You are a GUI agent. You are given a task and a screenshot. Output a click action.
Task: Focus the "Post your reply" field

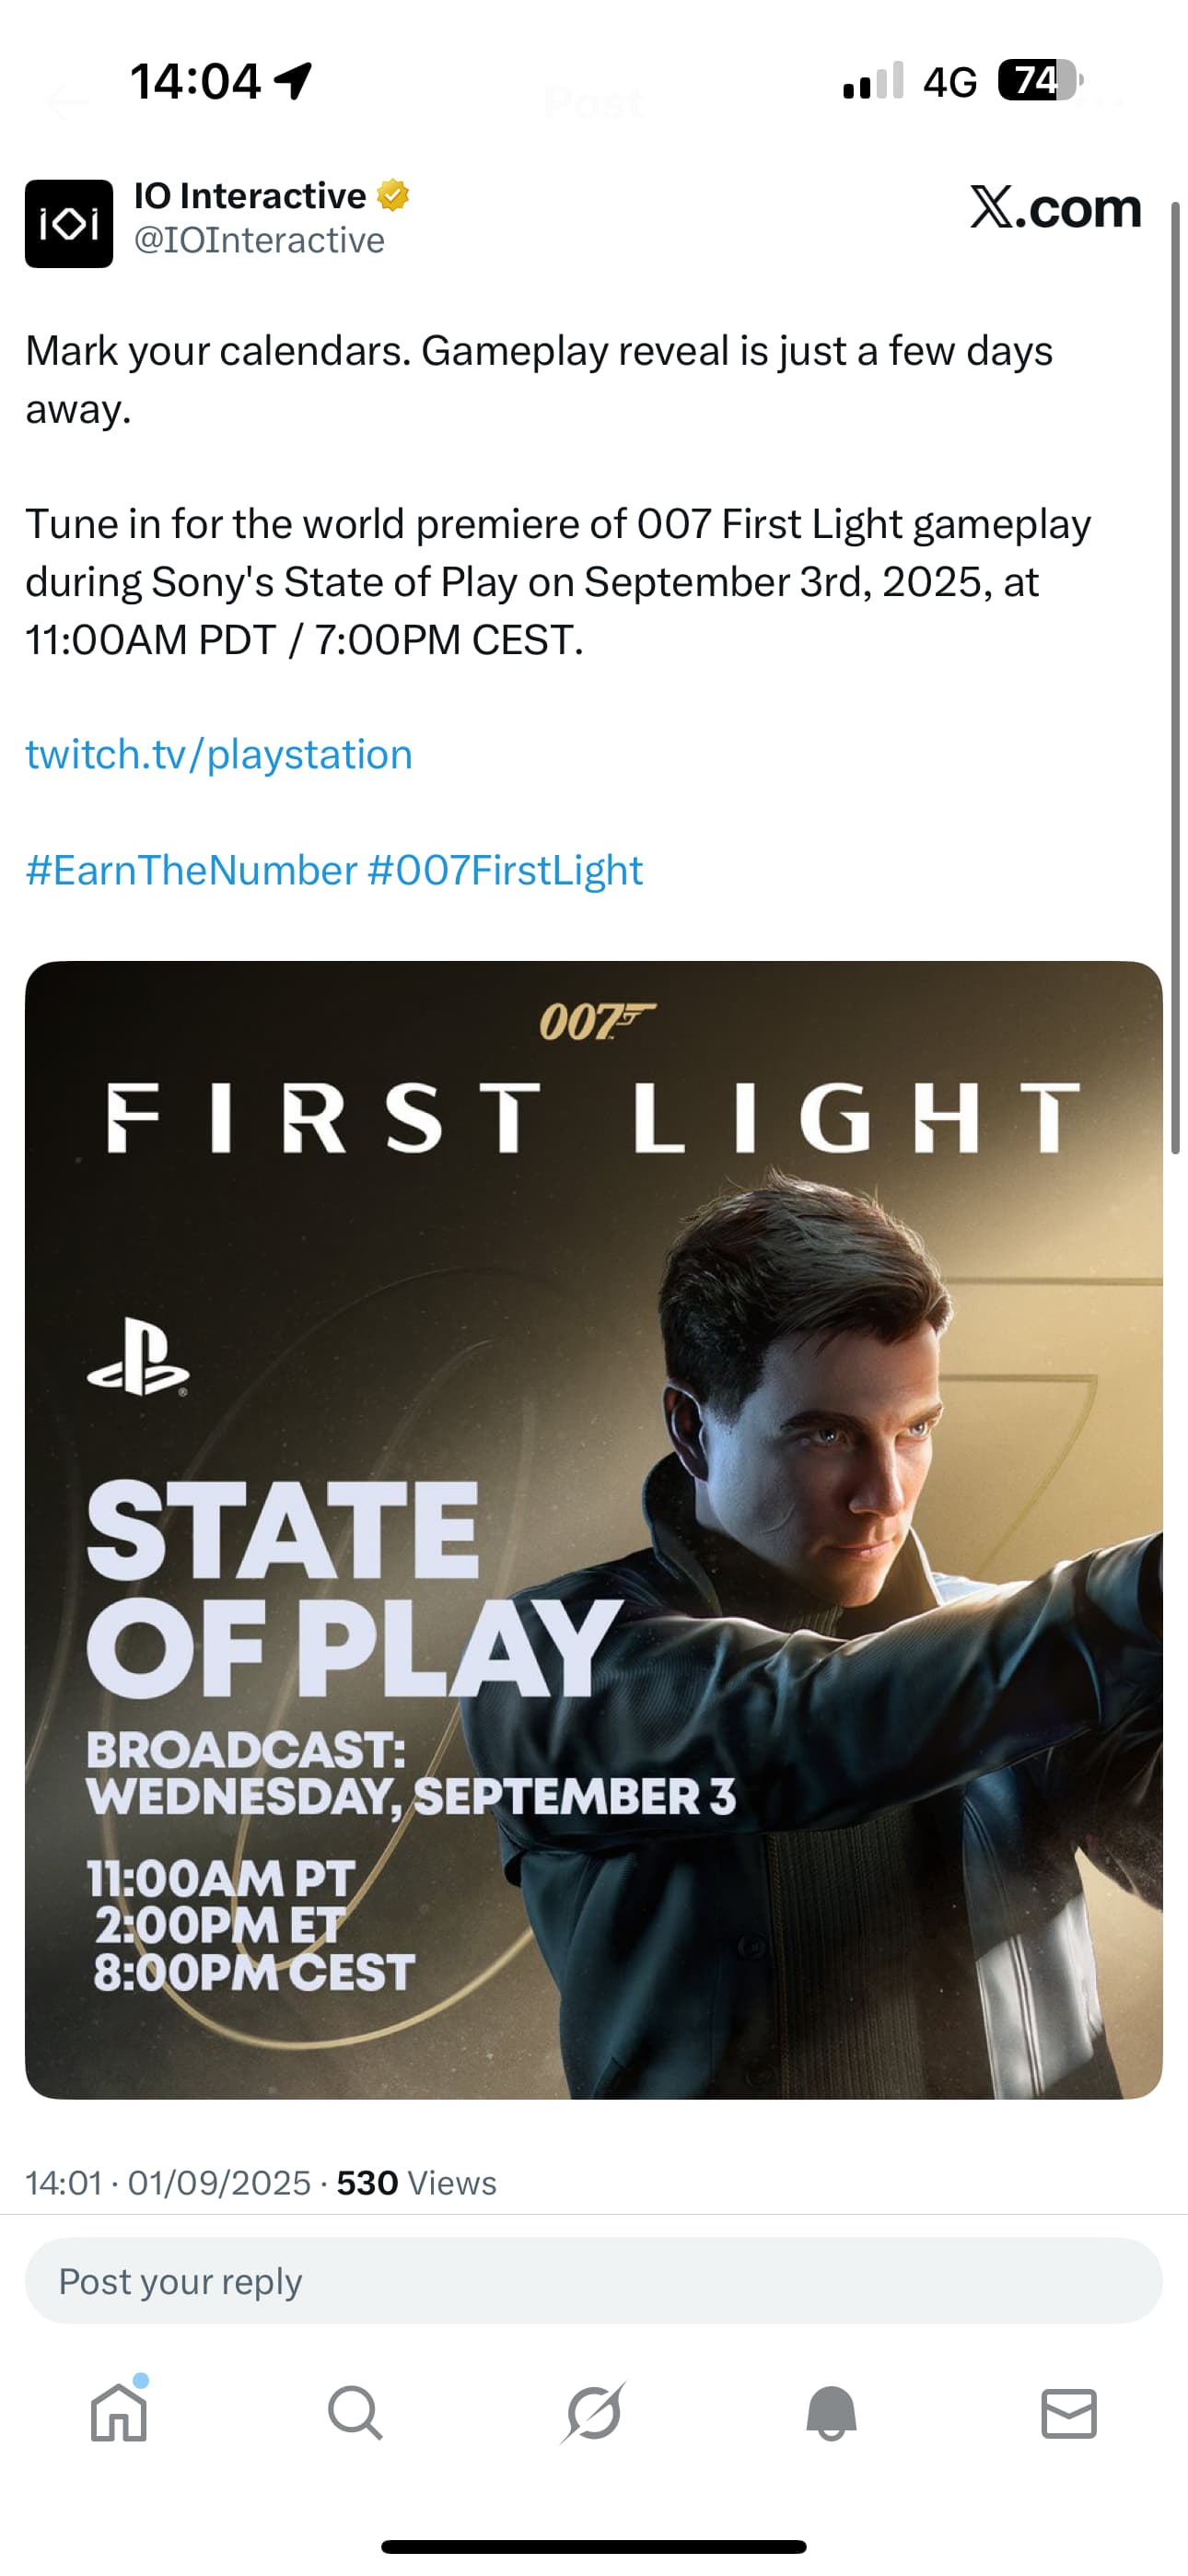(x=593, y=2281)
